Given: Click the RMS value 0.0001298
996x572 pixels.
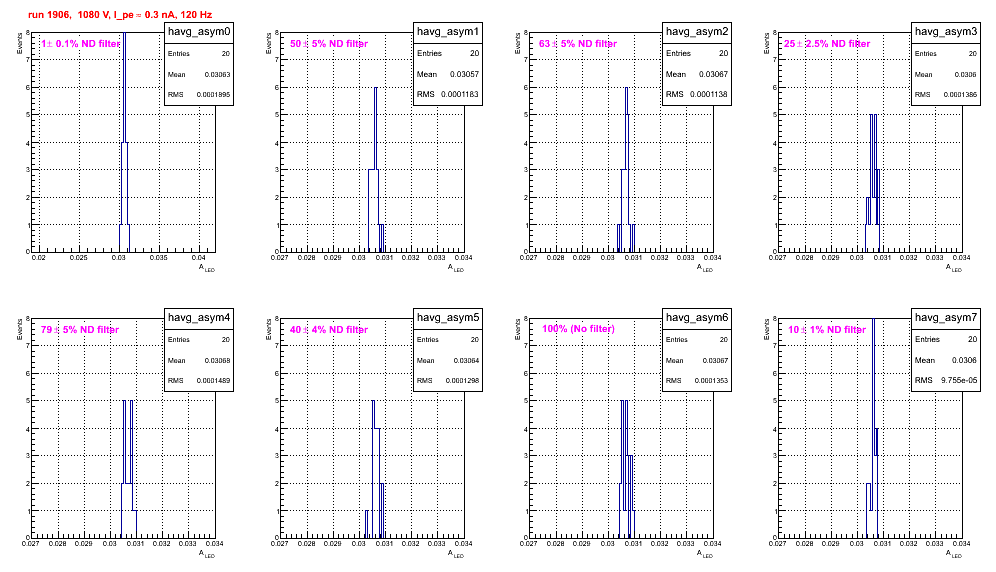Looking at the screenshot, I should [x=462, y=381].
